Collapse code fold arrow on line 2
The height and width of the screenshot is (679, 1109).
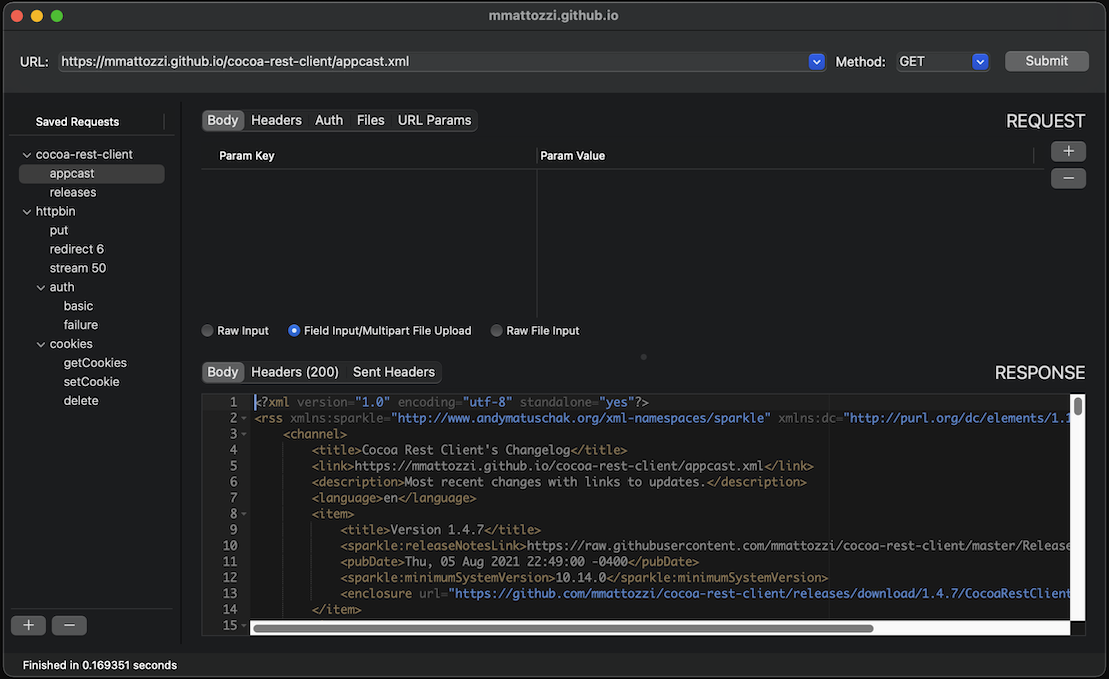pos(244,418)
